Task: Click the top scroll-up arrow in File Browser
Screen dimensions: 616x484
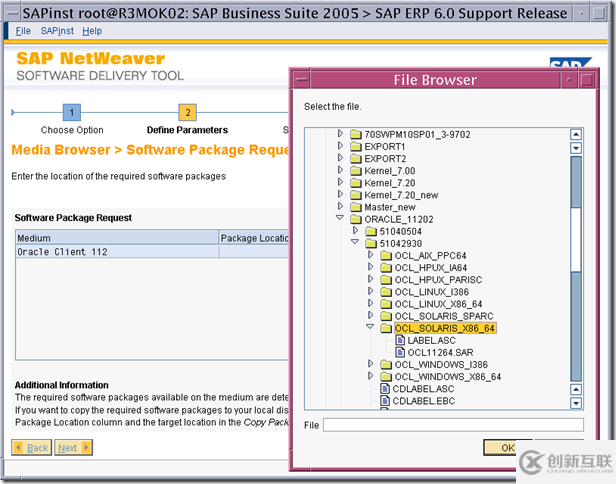Action: pos(576,135)
